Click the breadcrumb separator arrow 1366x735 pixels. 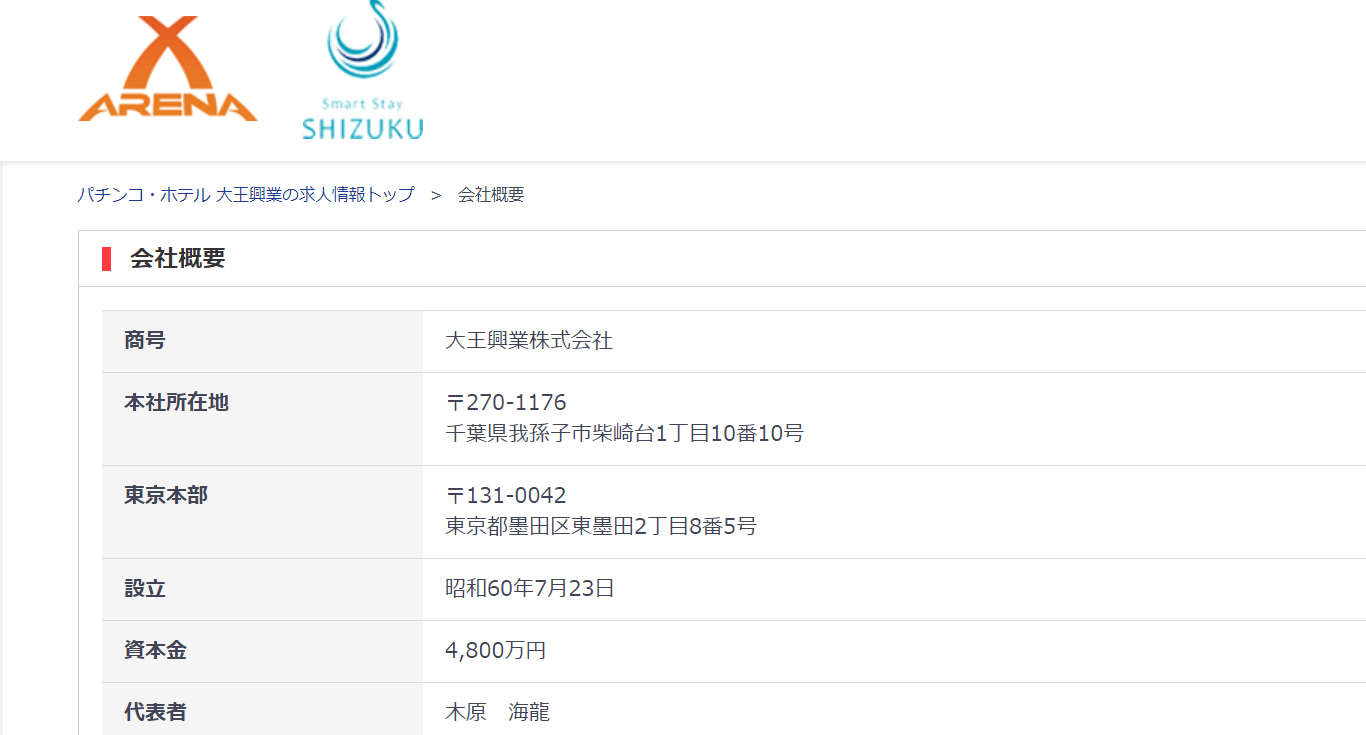point(436,195)
